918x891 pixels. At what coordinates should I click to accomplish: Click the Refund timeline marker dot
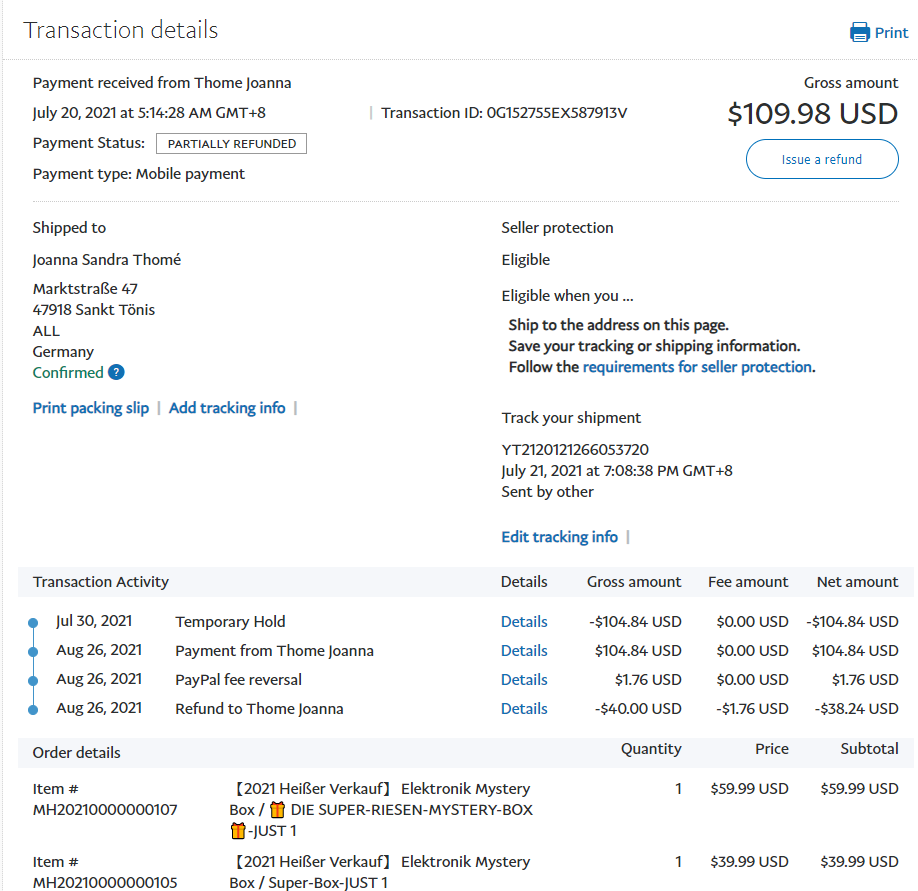click(33, 710)
